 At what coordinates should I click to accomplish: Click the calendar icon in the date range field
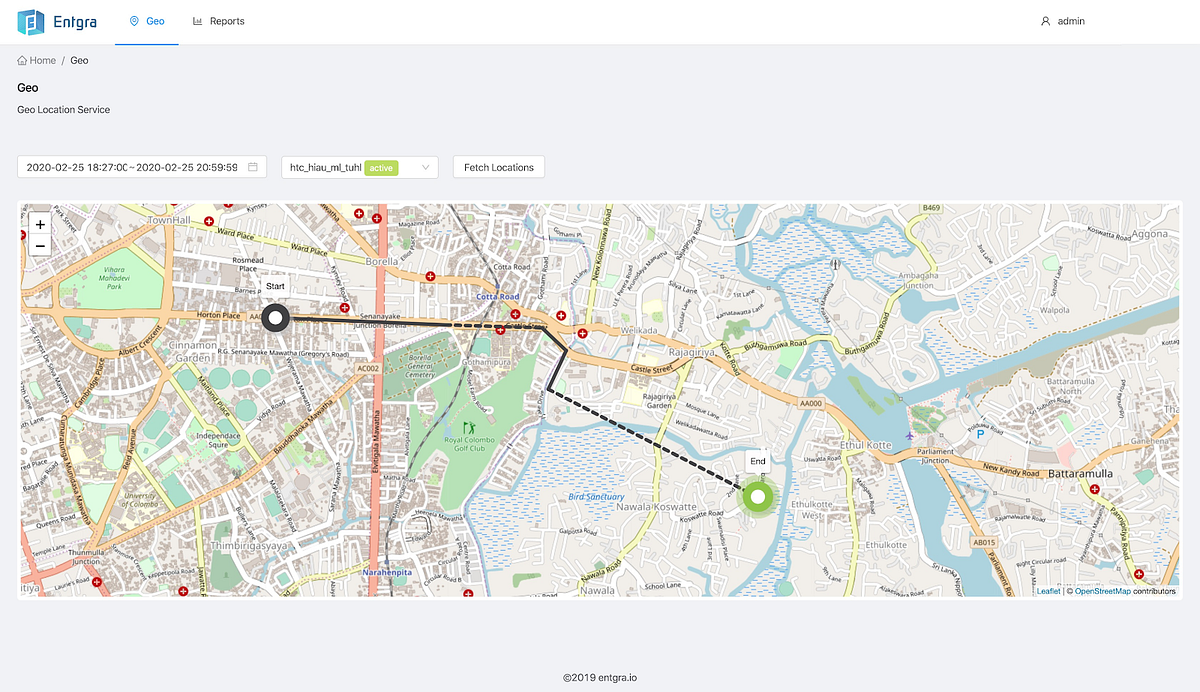click(254, 167)
